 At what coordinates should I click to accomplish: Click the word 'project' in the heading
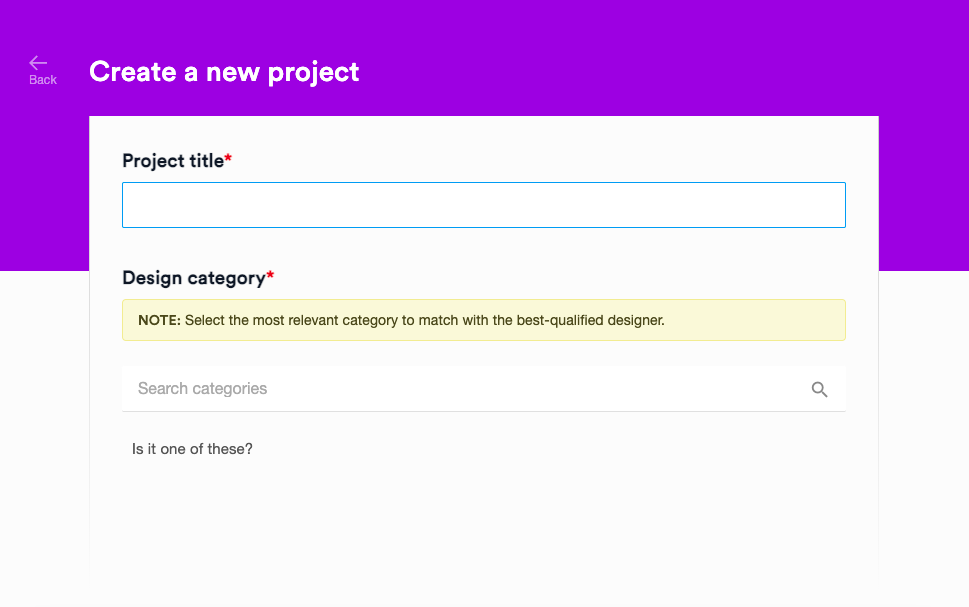(x=313, y=73)
